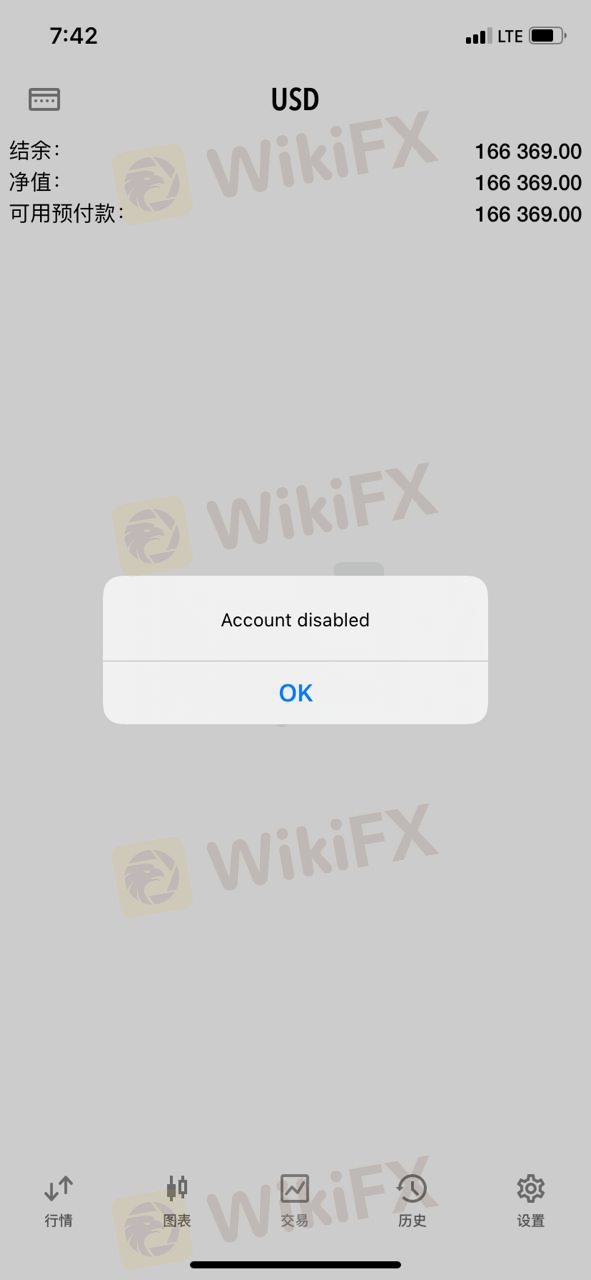
Task: Open the 设置 tab label
Action: point(530,1221)
